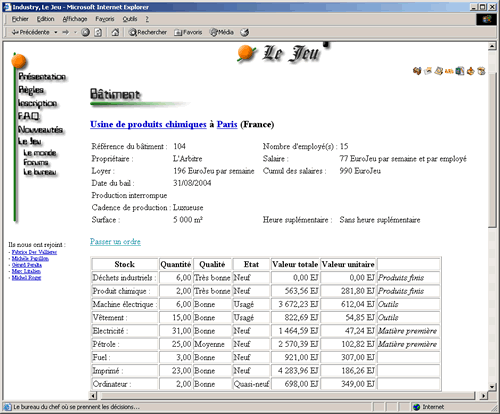This screenshot has width=500, height=414.
Task: Stop the page loading
Action: pyautogui.click(x=86, y=32)
